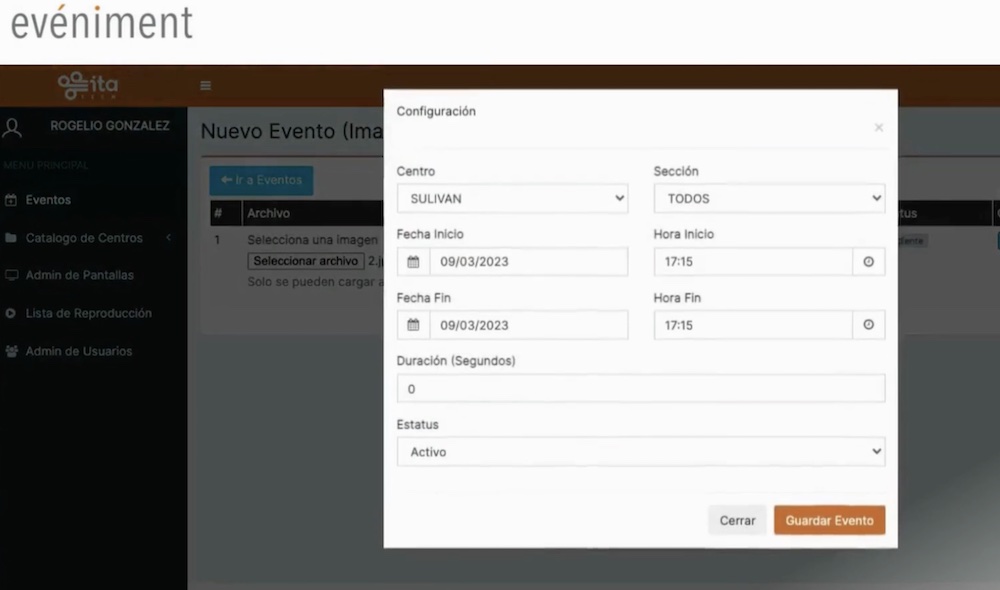Open Admin de Usuarios menu item

click(78, 351)
